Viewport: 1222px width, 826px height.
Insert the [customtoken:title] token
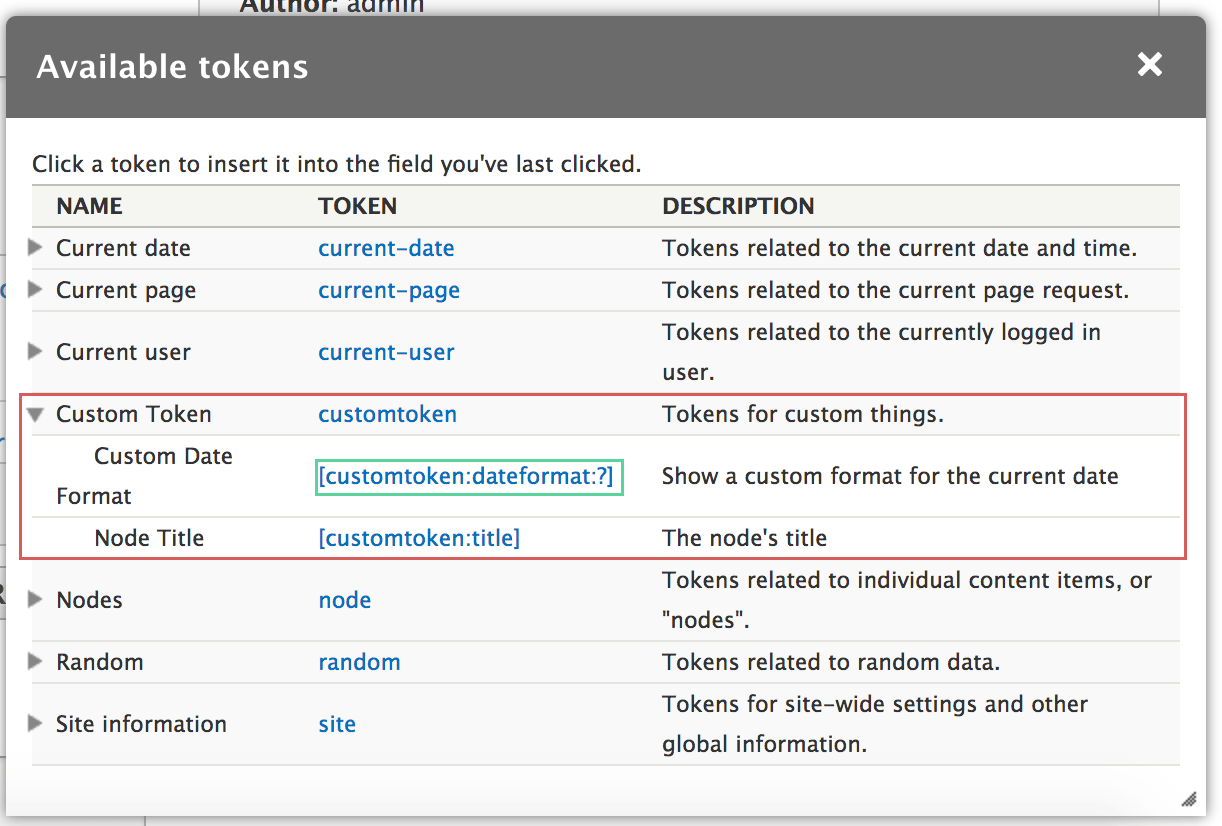tap(419, 538)
